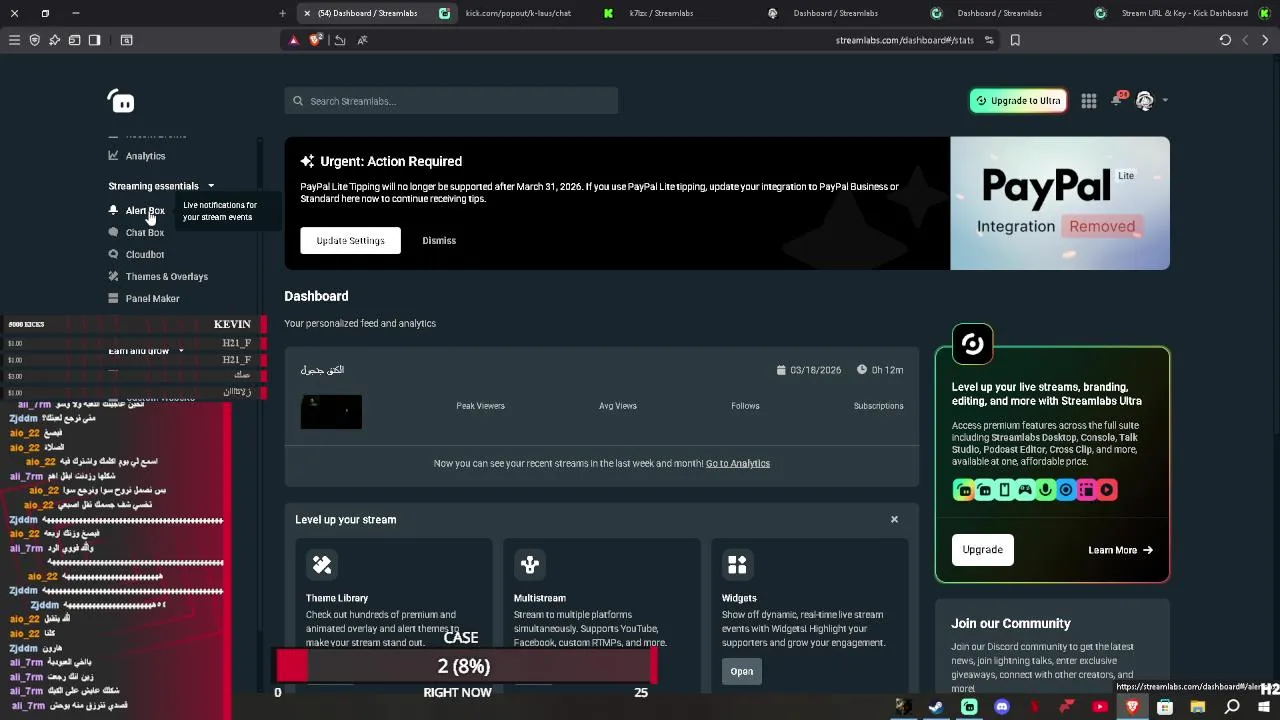
Task: Click Open button on Widgets card
Action: [741, 672]
